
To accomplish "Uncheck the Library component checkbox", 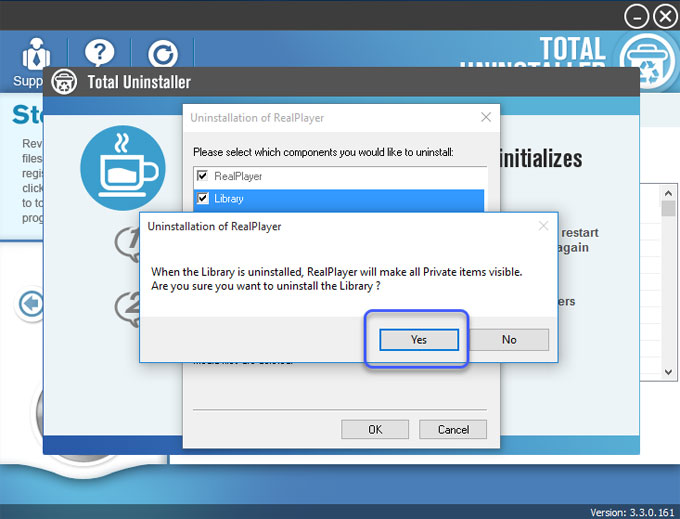I will point(203,199).
